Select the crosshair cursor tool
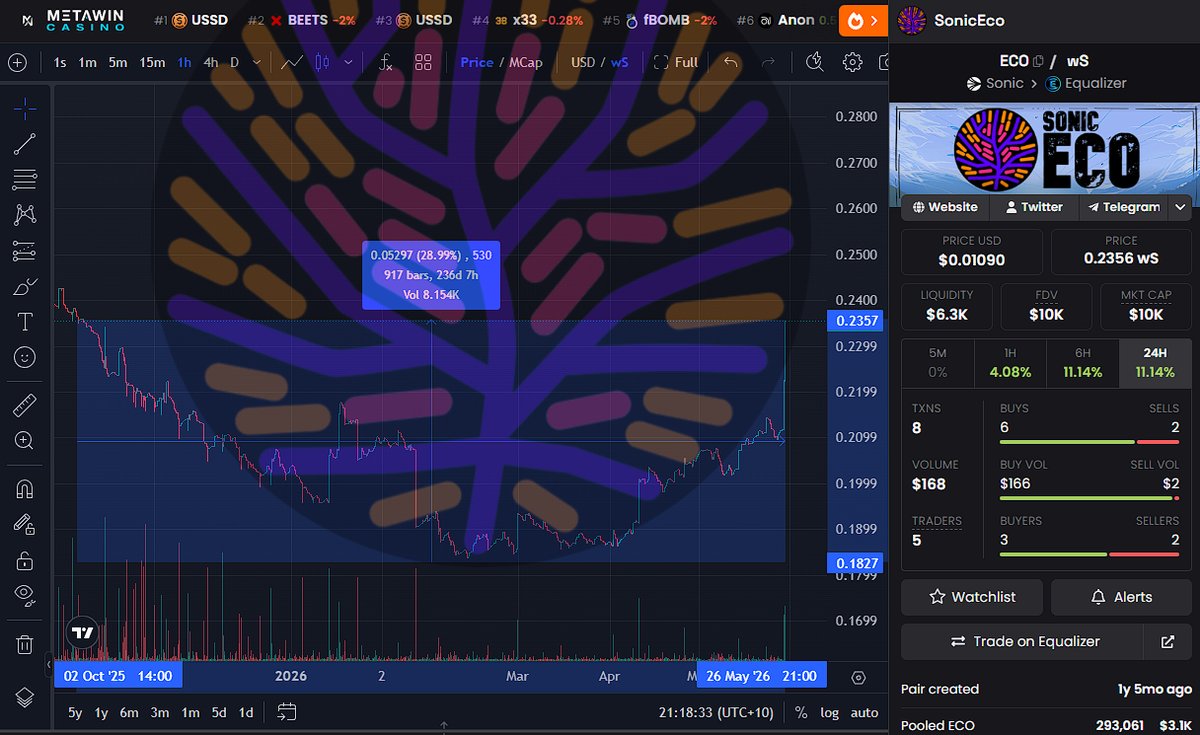 click(25, 109)
